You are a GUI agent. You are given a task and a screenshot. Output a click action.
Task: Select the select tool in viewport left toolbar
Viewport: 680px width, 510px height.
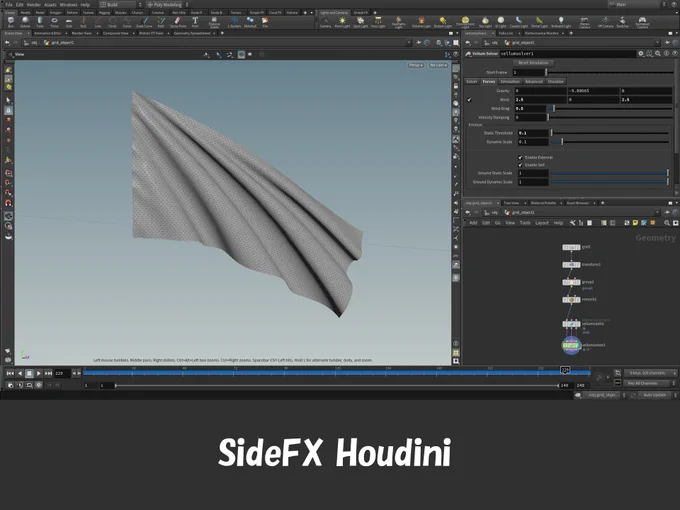8,100
